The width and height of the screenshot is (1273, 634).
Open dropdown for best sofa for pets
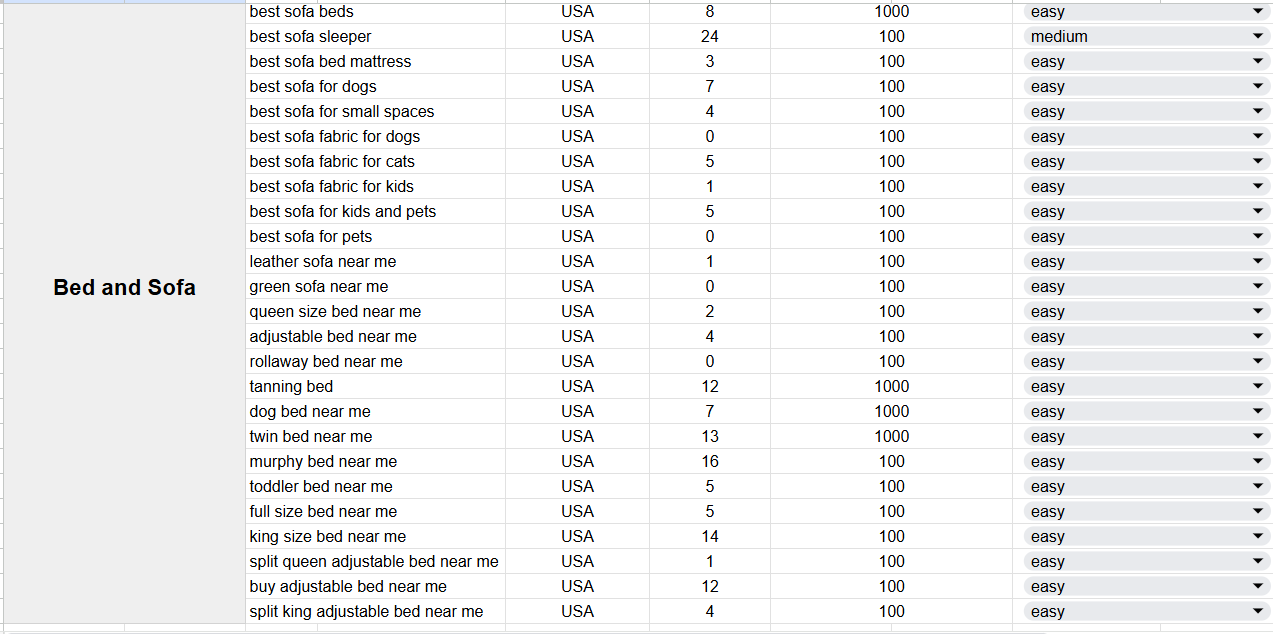pos(1258,236)
